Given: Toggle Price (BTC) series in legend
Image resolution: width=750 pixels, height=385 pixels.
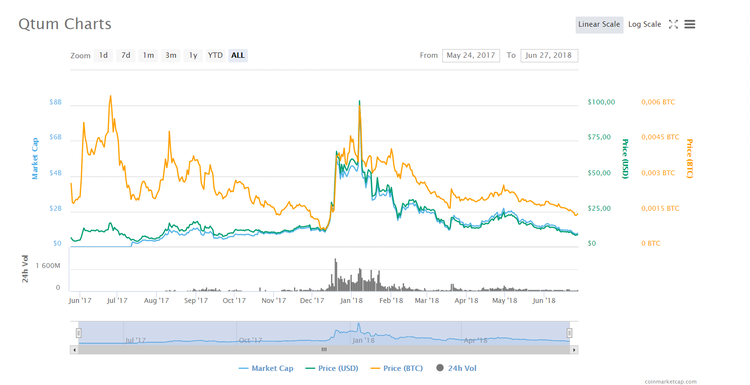Looking at the screenshot, I should pyautogui.click(x=397, y=368).
